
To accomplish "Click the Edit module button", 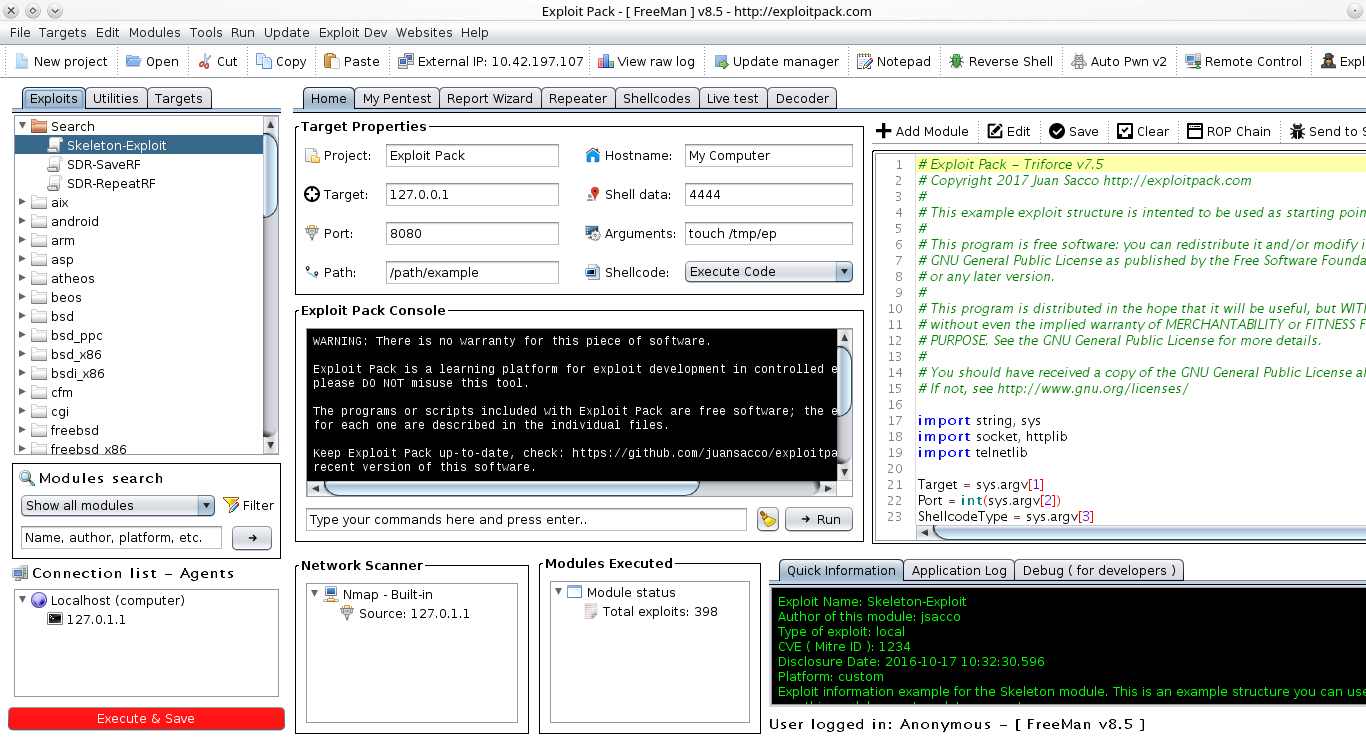I will click(x=1009, y=131).
